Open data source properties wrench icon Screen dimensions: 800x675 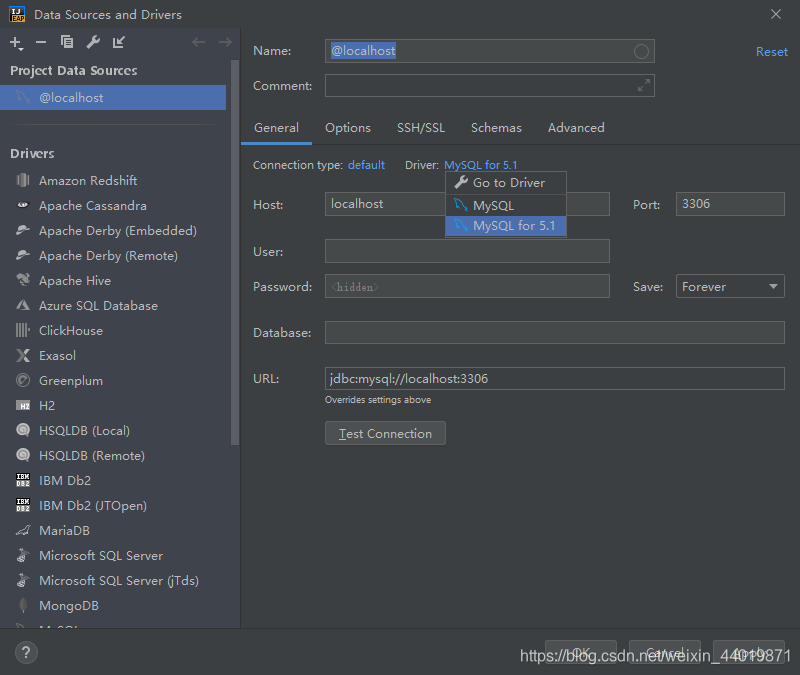(93, 42)
